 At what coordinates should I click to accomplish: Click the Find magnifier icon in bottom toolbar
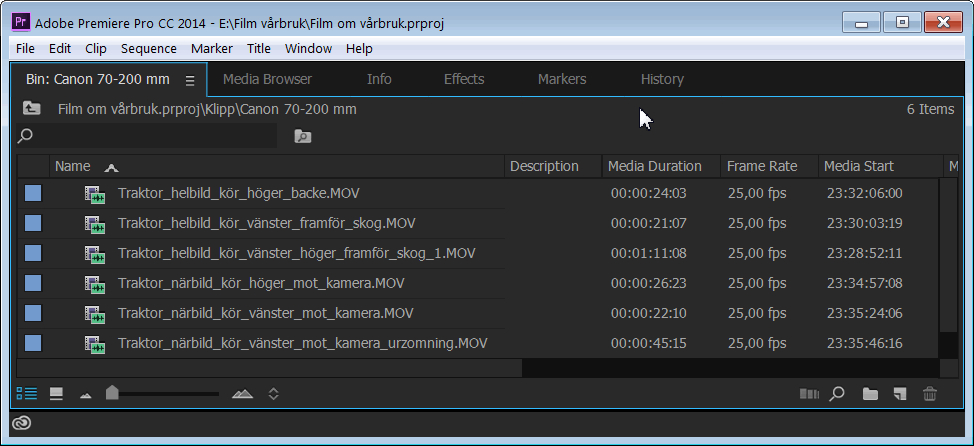[x=839, y=394]
